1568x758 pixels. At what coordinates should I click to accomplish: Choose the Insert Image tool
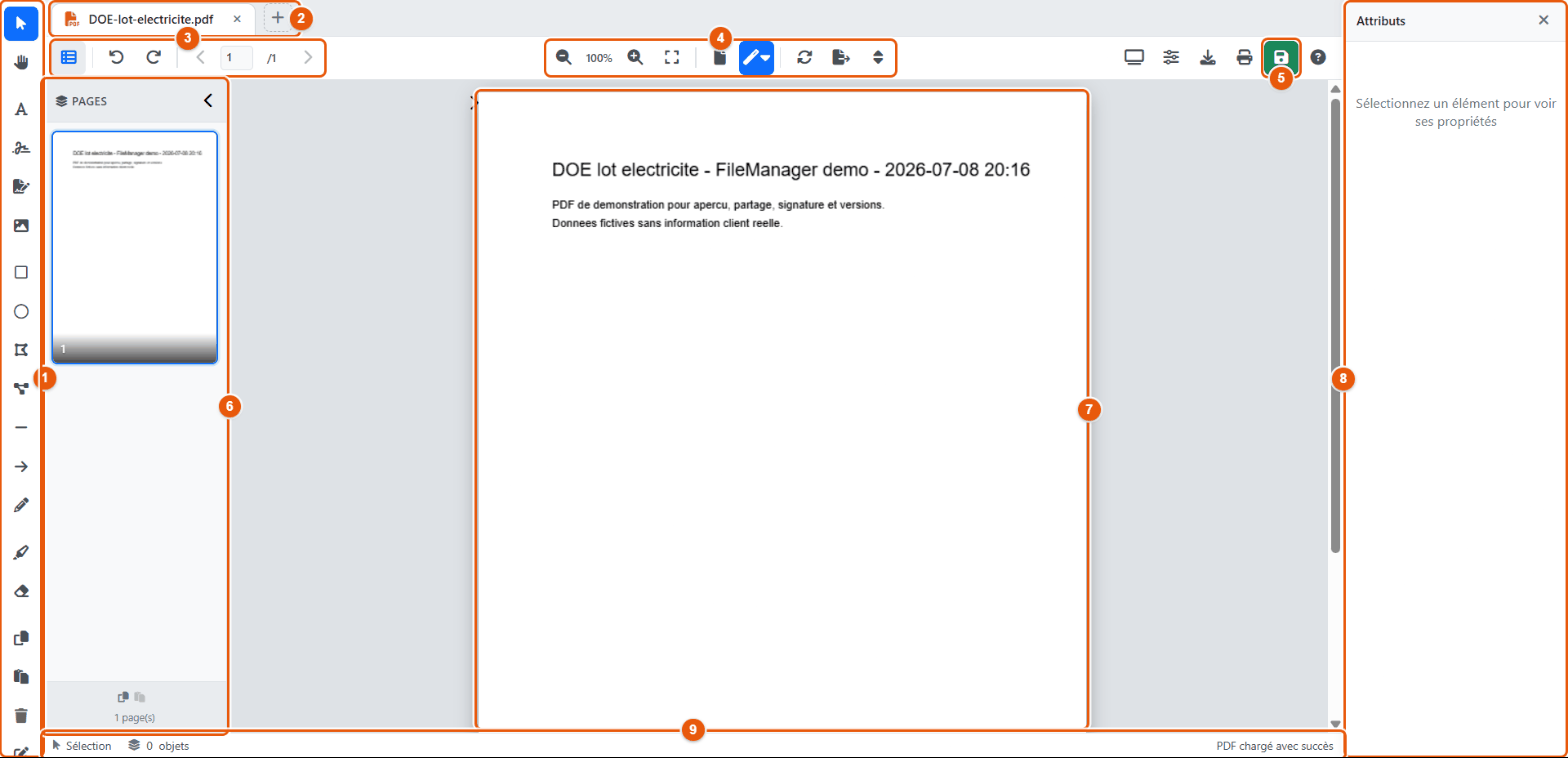pyautogui.click(x=21, y=225)
